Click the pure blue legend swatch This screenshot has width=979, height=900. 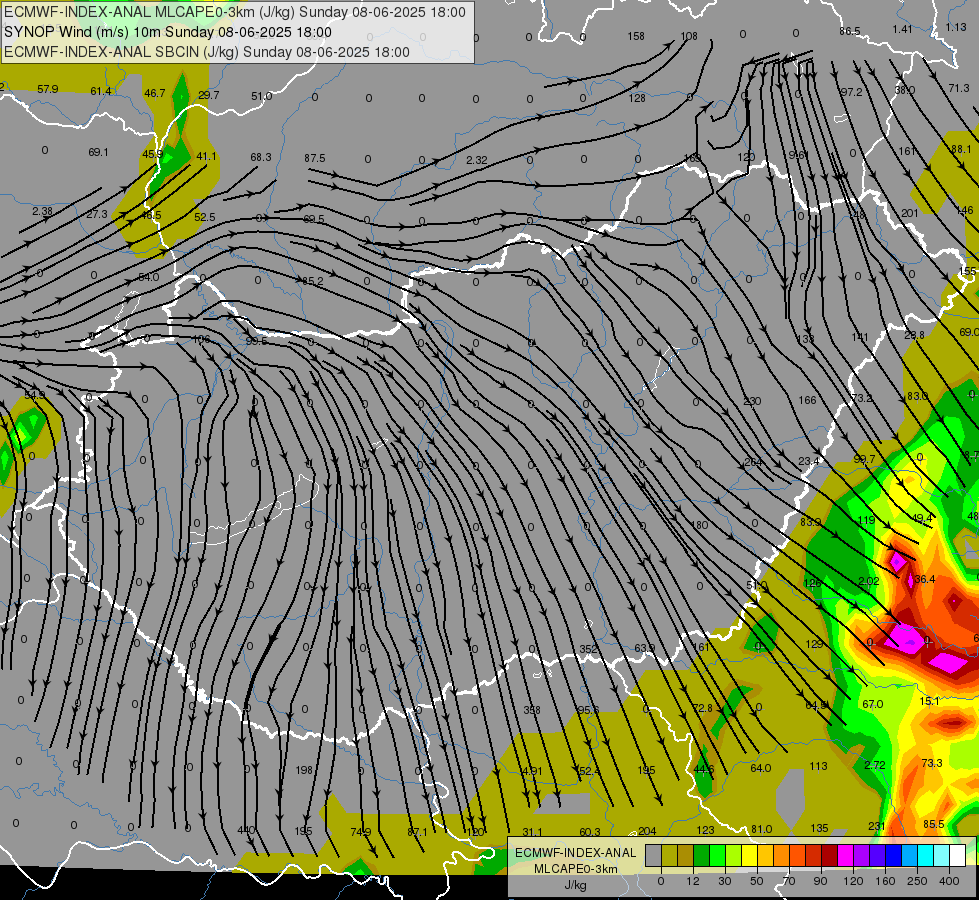[x=894, y=856]
